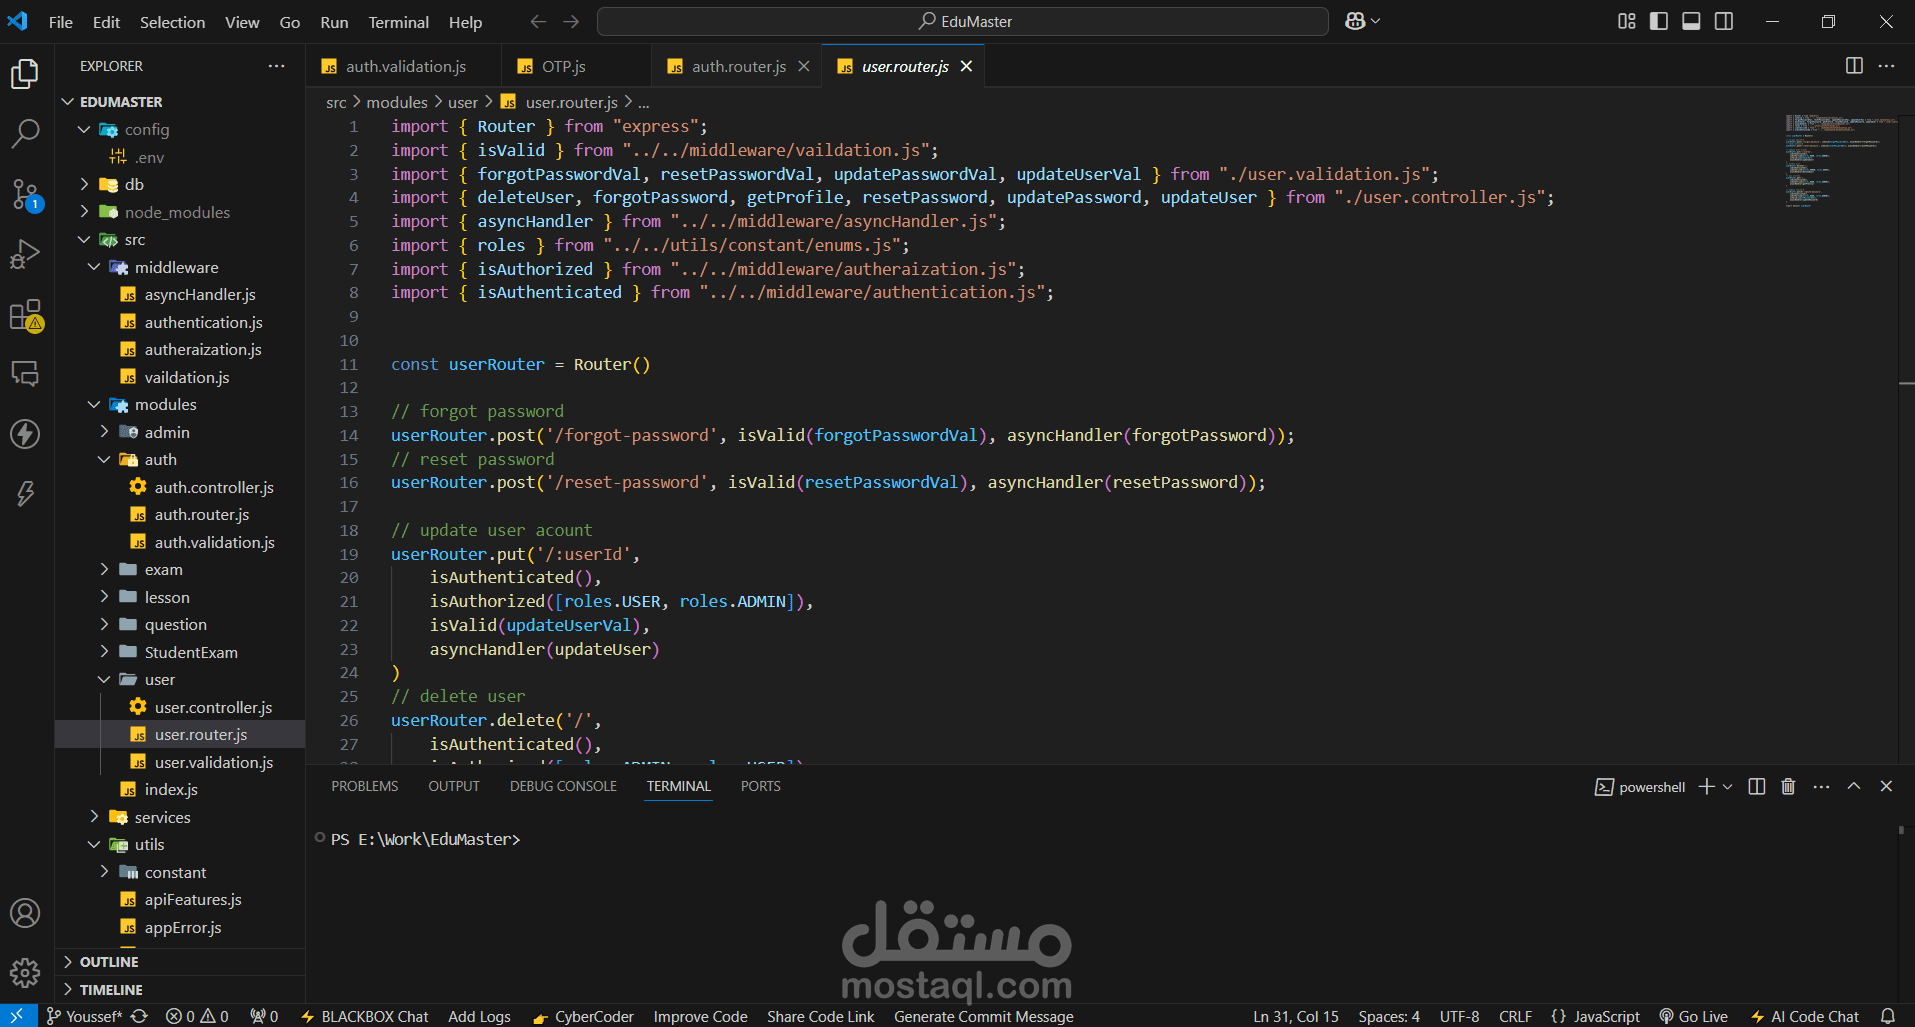Click Share Code Link in status bar
The image size is (1915, 1027).
(820, 1016)
